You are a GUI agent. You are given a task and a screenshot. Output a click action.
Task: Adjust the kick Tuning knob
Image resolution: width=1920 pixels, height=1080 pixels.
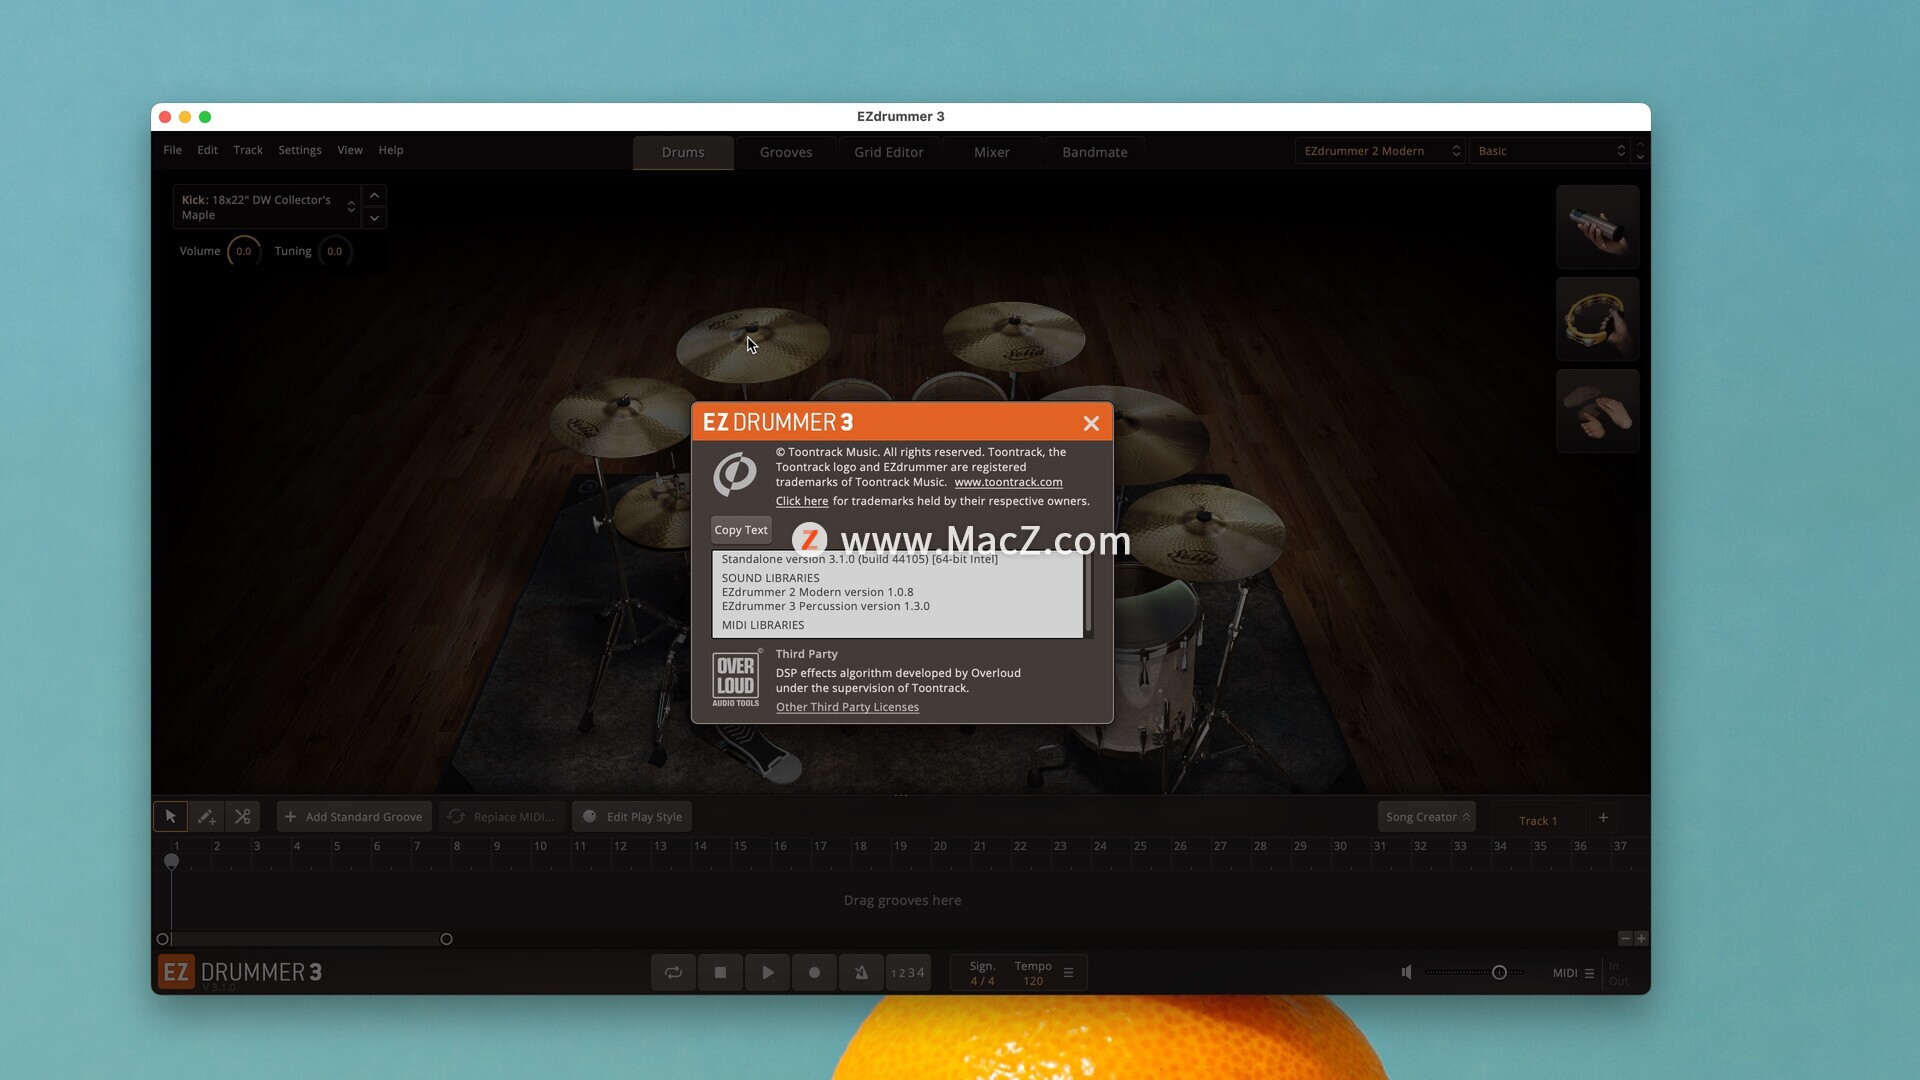click(334, 251)
